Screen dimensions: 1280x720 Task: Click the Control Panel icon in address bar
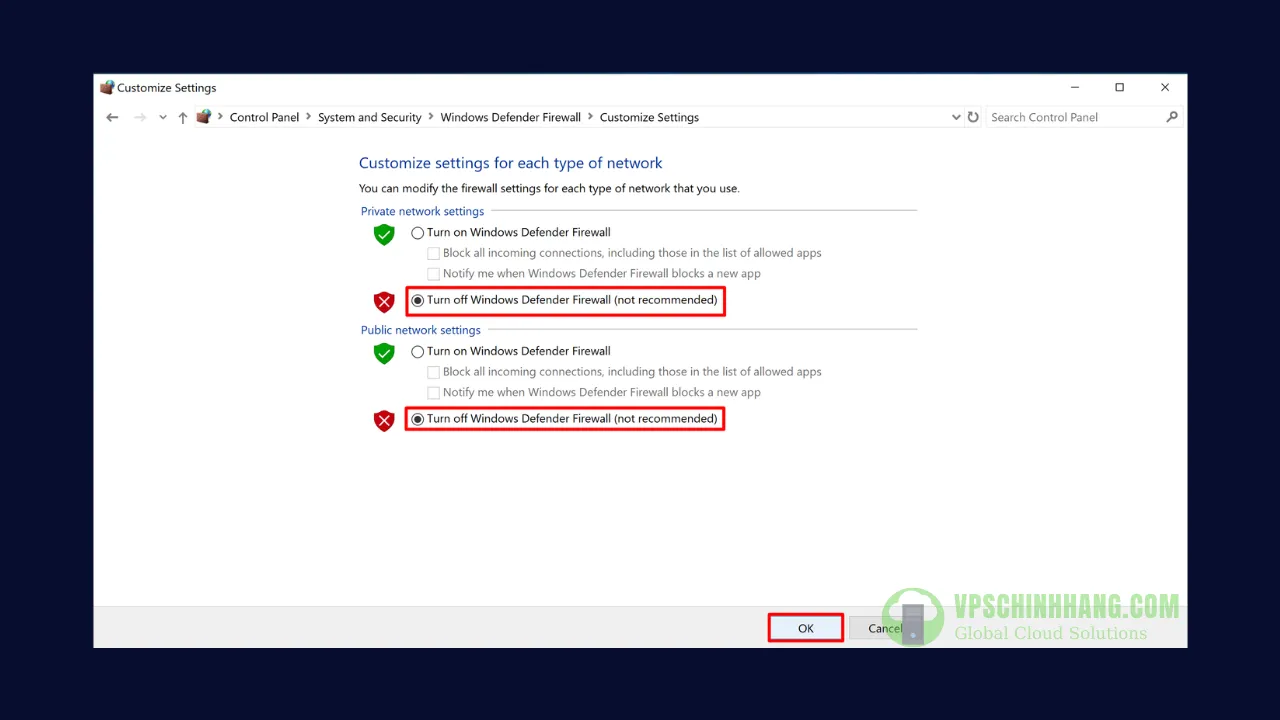click(x=204, y=117)
